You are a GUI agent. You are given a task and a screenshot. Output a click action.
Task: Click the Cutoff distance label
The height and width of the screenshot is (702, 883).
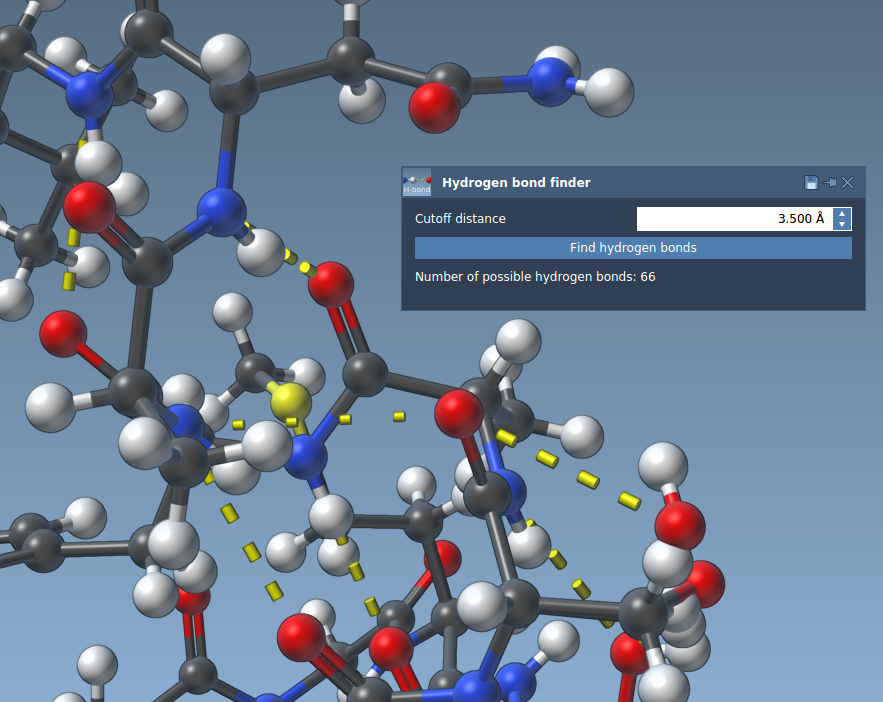pos(460,219)
